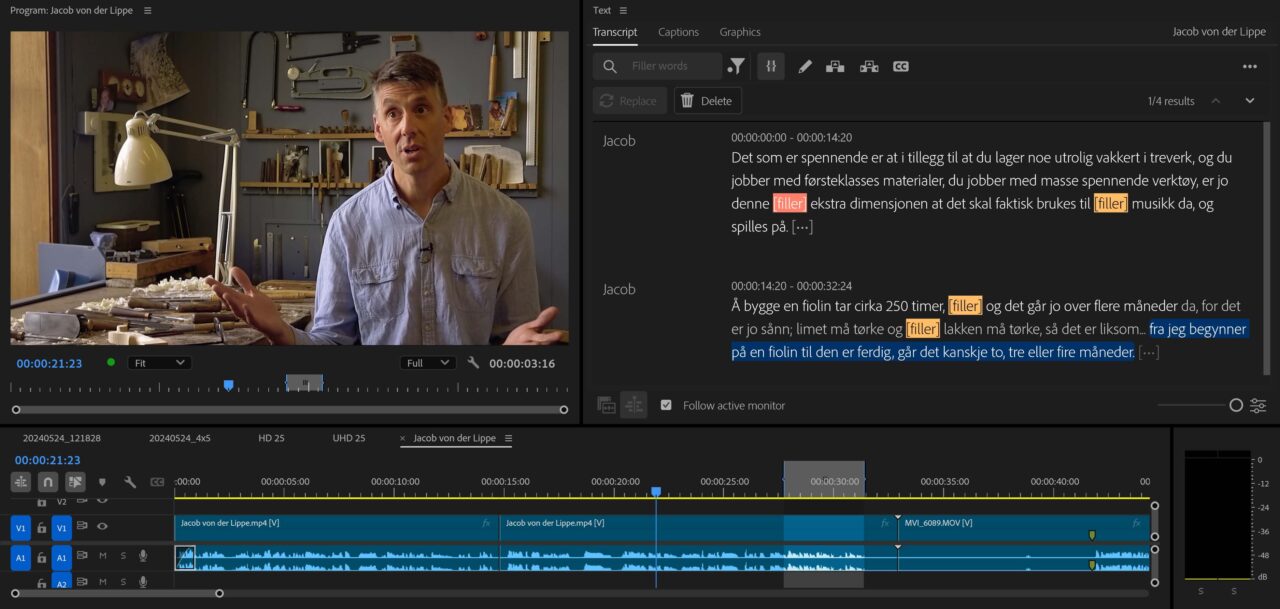Enable voice-over record microphone on A1
The width and height of the screenshot is (1280, 609).
(x=143, y=555)
